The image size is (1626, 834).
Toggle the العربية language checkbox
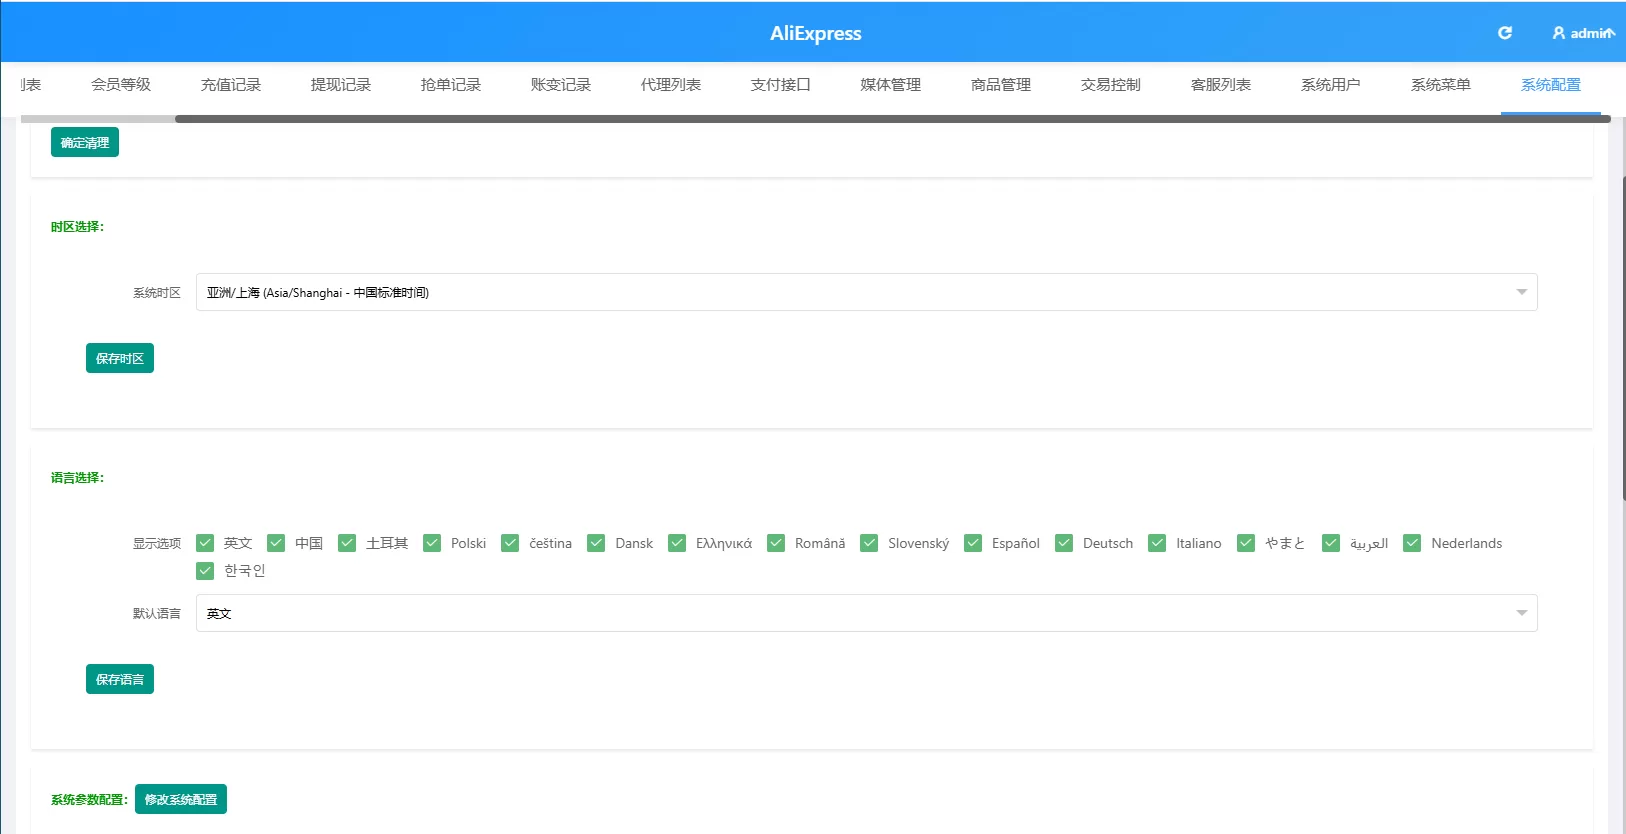click(x=1331, y=543)
